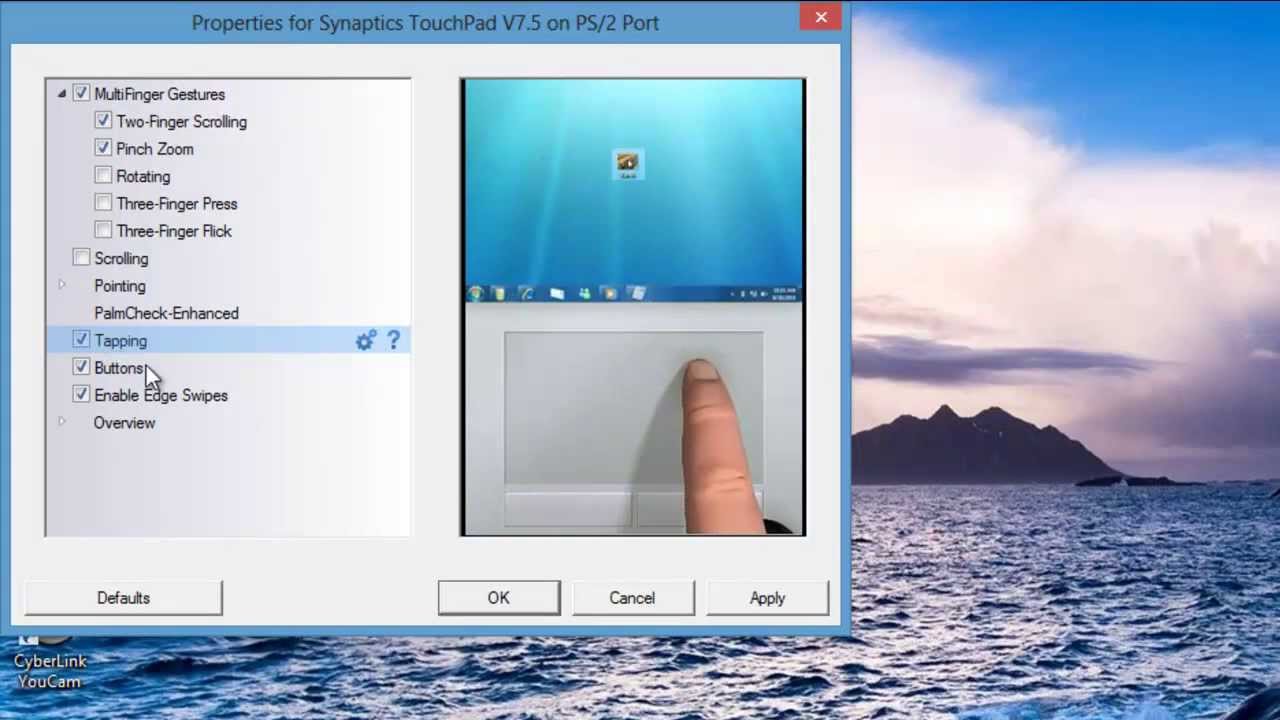Click the Cancel button

pyautogui.click(x=632, y=598)
